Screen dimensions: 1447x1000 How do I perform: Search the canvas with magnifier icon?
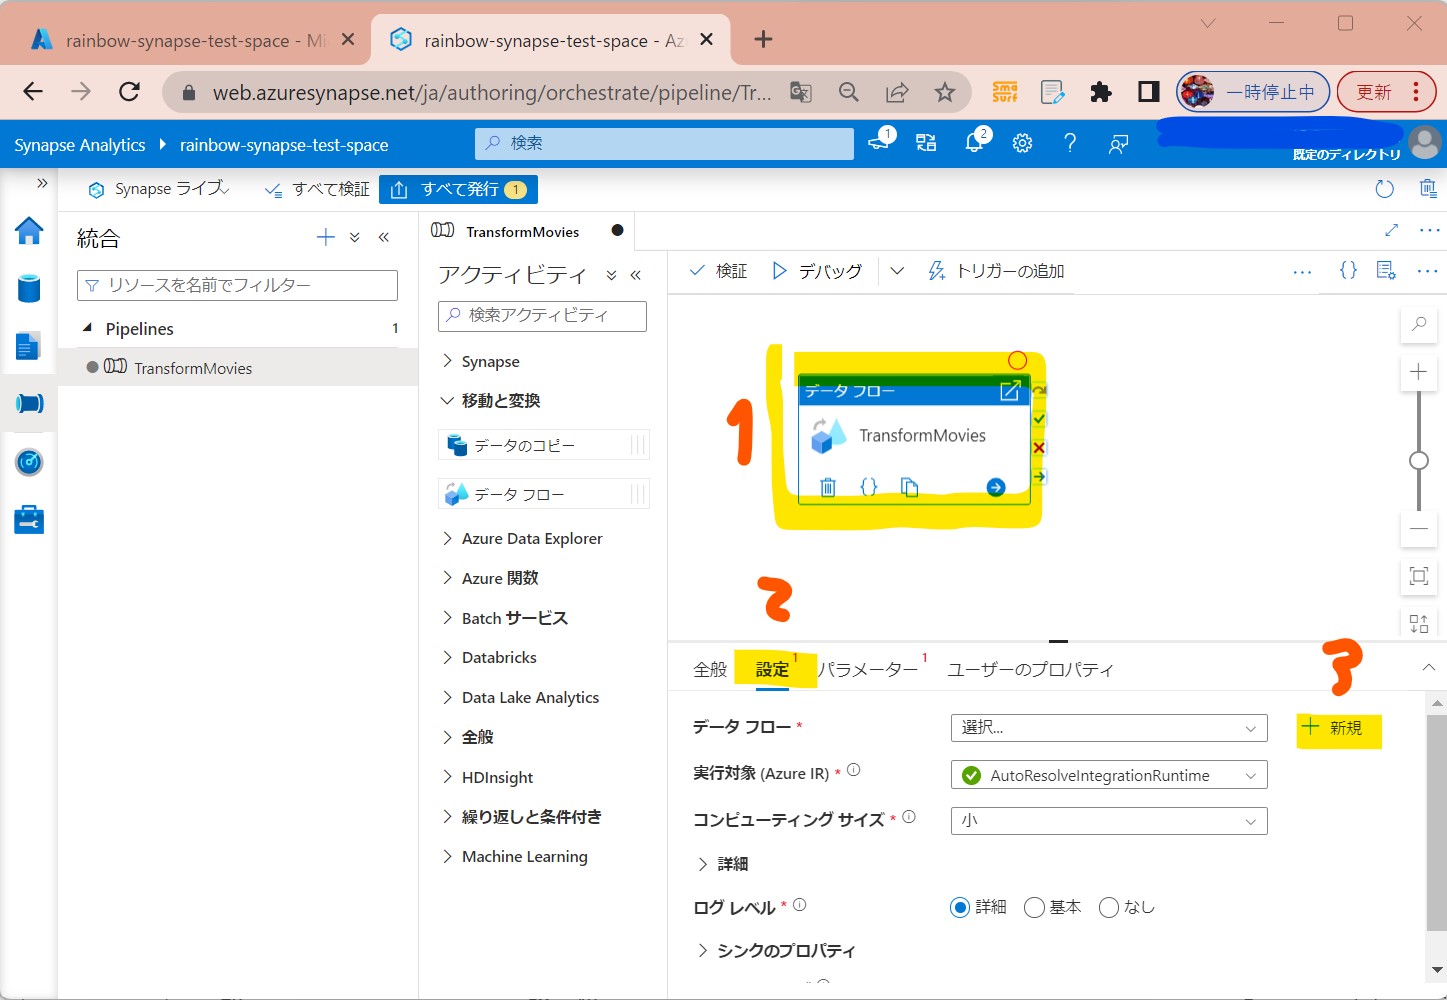(x=1419, y=324)
